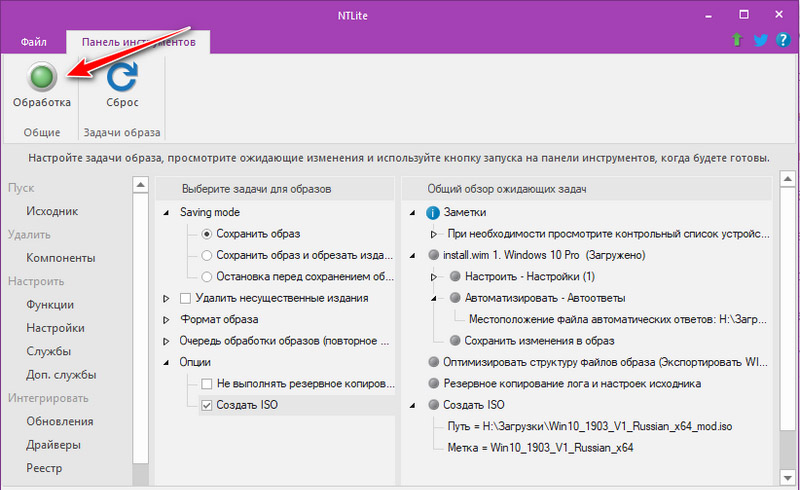Open the Службы sidebar page
Screen dimensions: 800x490
[x=48, y=351]
